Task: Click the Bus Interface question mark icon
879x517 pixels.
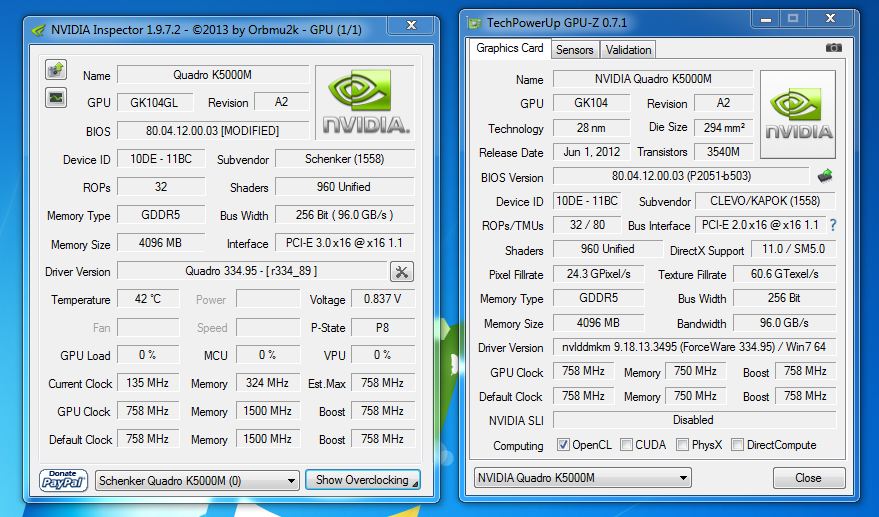Action: (833, 225)
